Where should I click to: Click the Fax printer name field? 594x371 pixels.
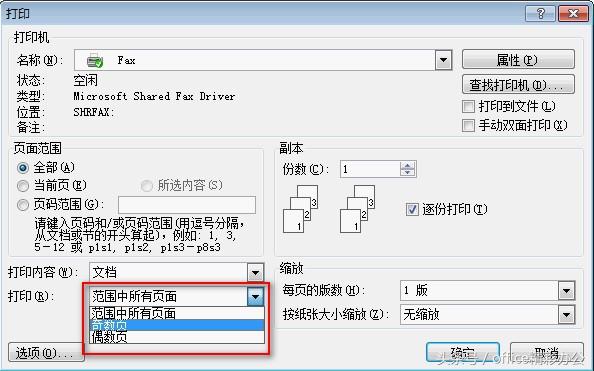pyautogui.click(x=263, y=60)
